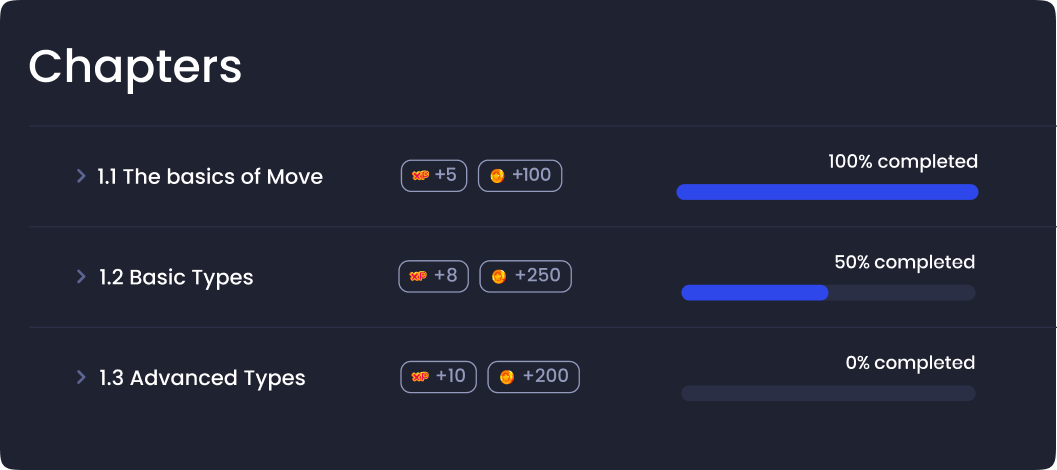Click the 0% completed label
Viewport: 1057px width, 470px height.
pyautogui.click(x=910, y=362)
